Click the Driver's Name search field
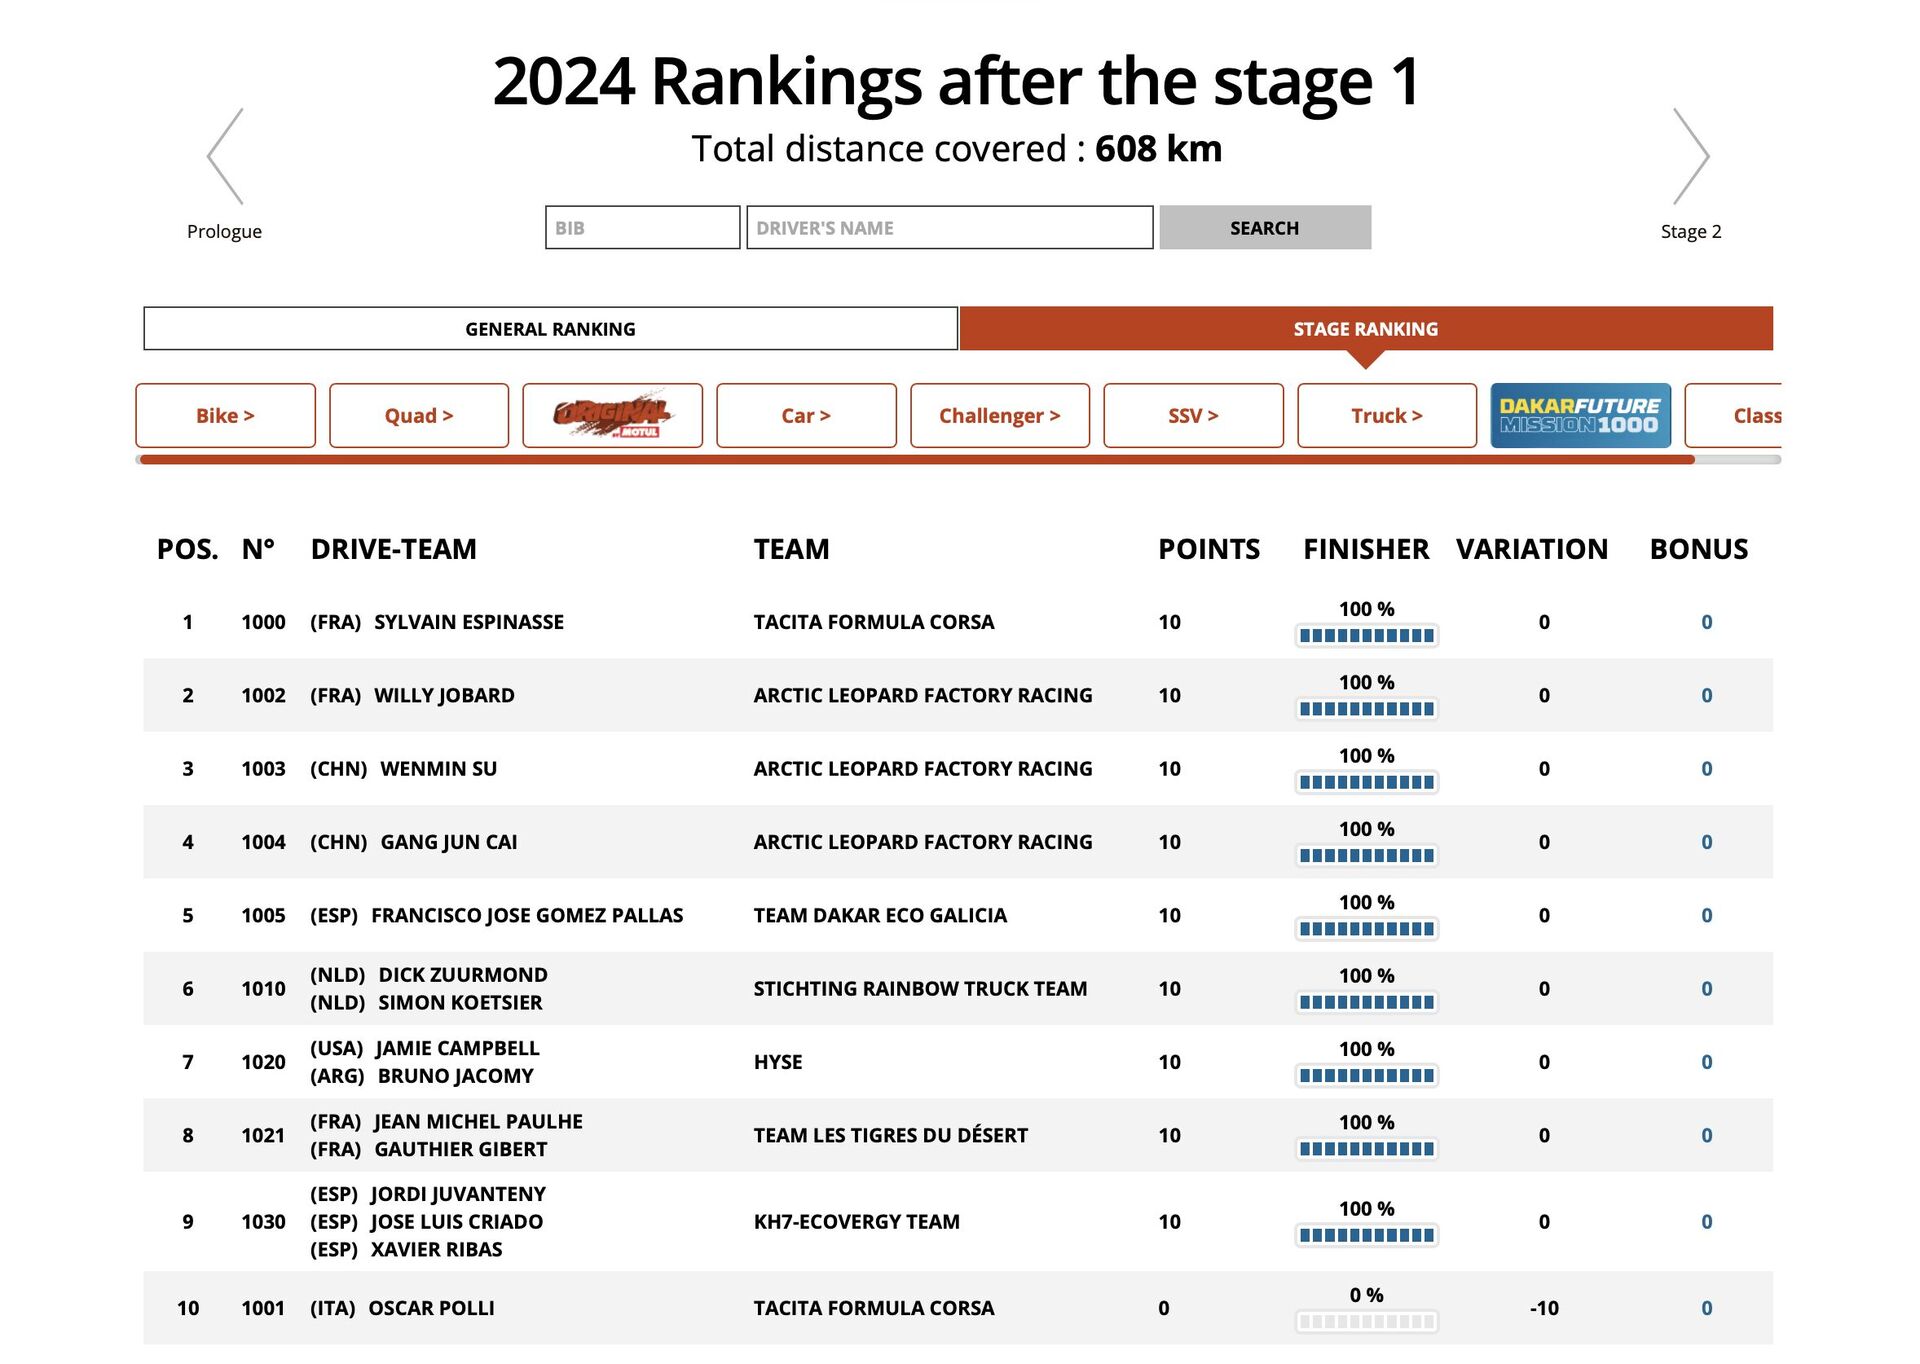Viewport: 1920px width, 1364px height. click(x=949, y=228)
